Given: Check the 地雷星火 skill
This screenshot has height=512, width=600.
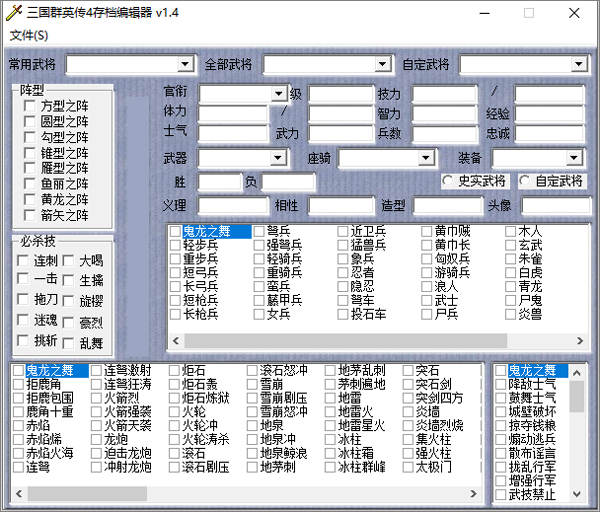Looking at the screenshot, I should point(330,426).
